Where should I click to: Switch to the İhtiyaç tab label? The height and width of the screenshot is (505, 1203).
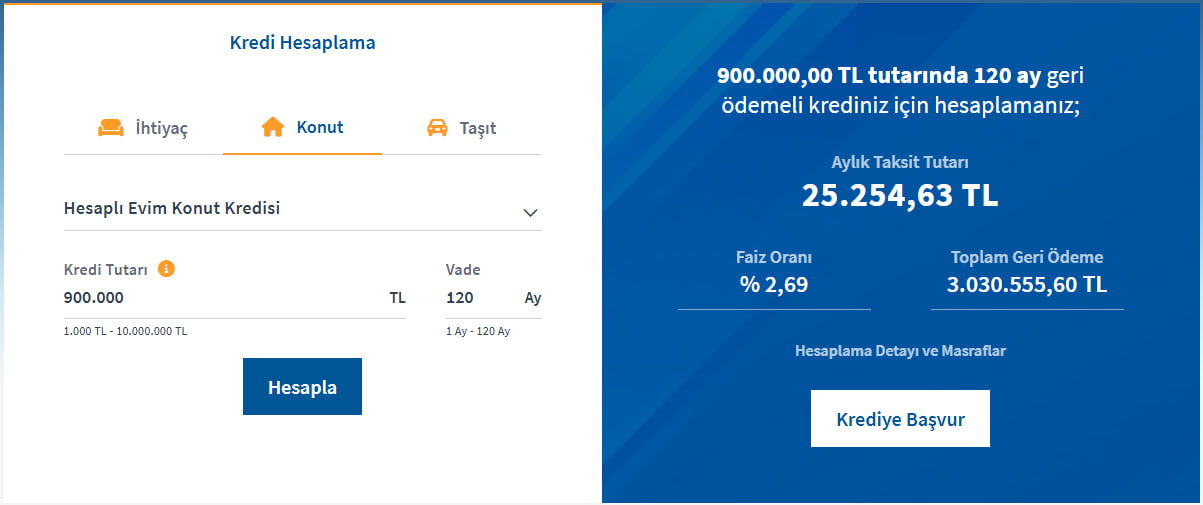coord(162,129)
